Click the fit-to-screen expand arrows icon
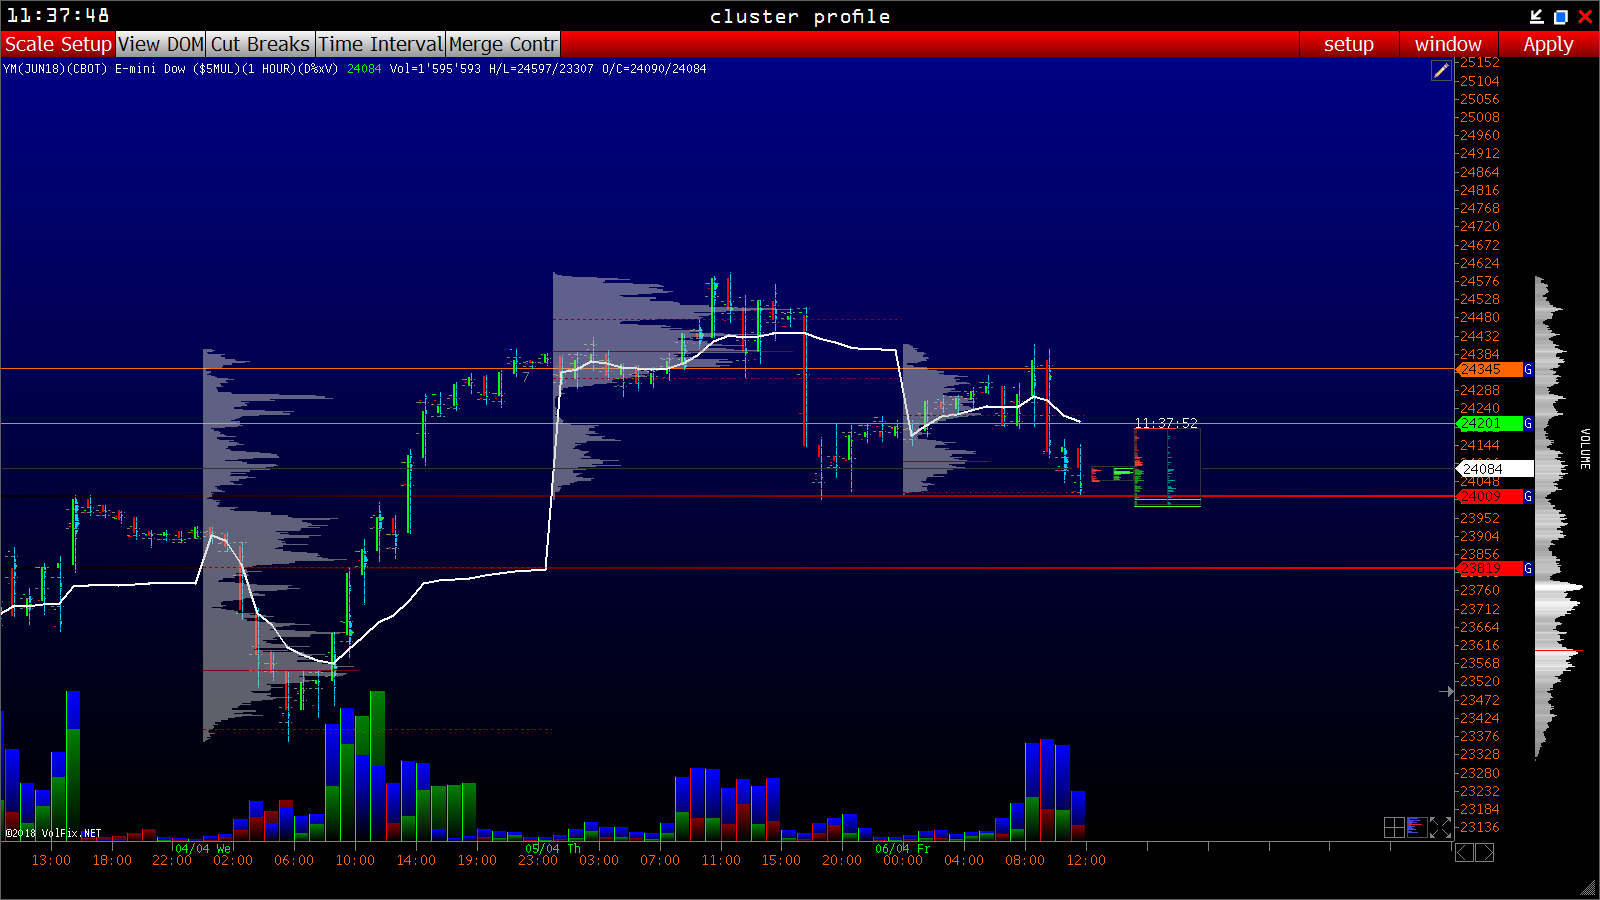1600x900 pixels. (x=1440, y=827)
